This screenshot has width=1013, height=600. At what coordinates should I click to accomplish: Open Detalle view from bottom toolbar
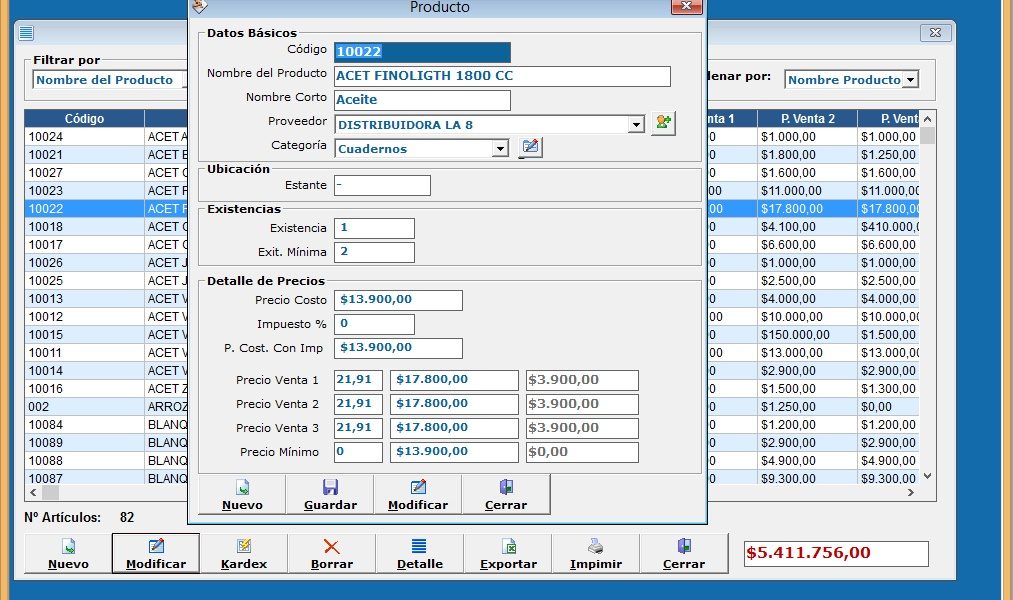[419, 554]
